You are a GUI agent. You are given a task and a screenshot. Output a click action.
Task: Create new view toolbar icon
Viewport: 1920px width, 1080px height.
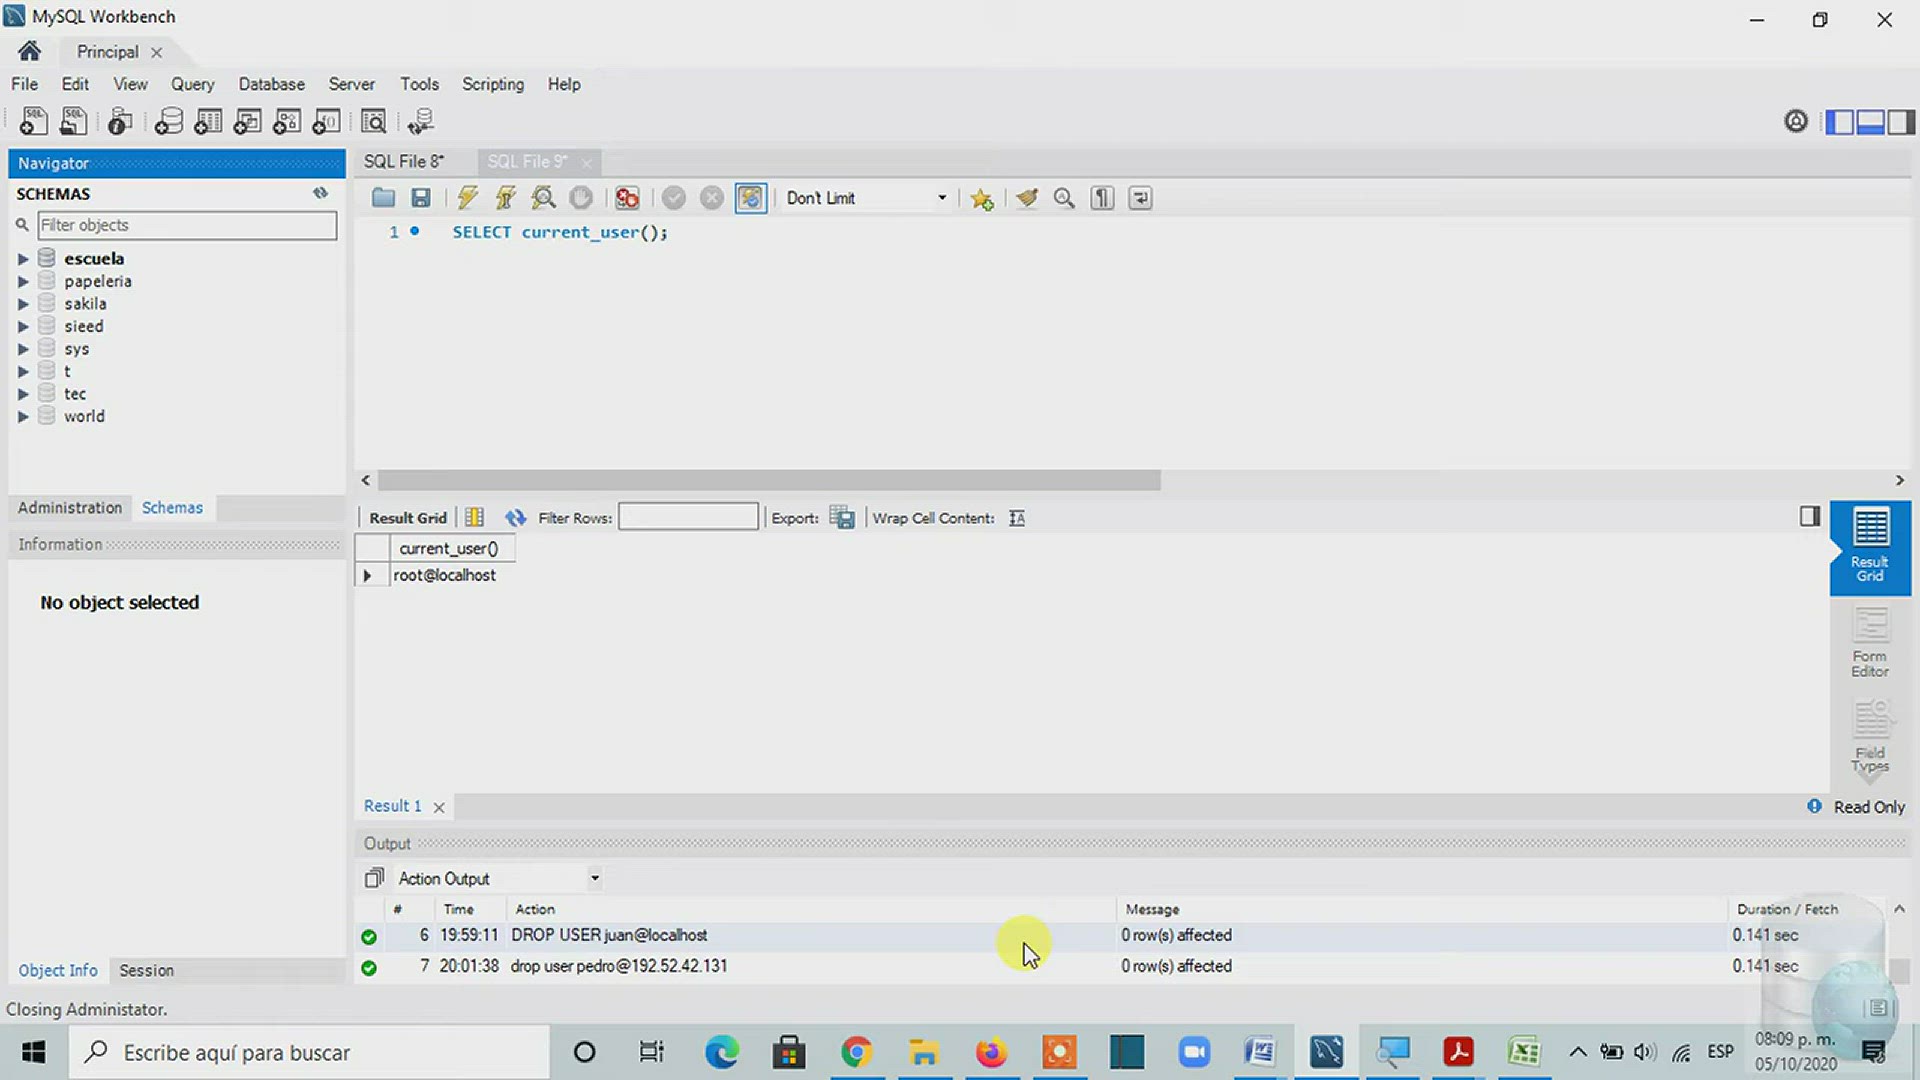tap(247, 122)
